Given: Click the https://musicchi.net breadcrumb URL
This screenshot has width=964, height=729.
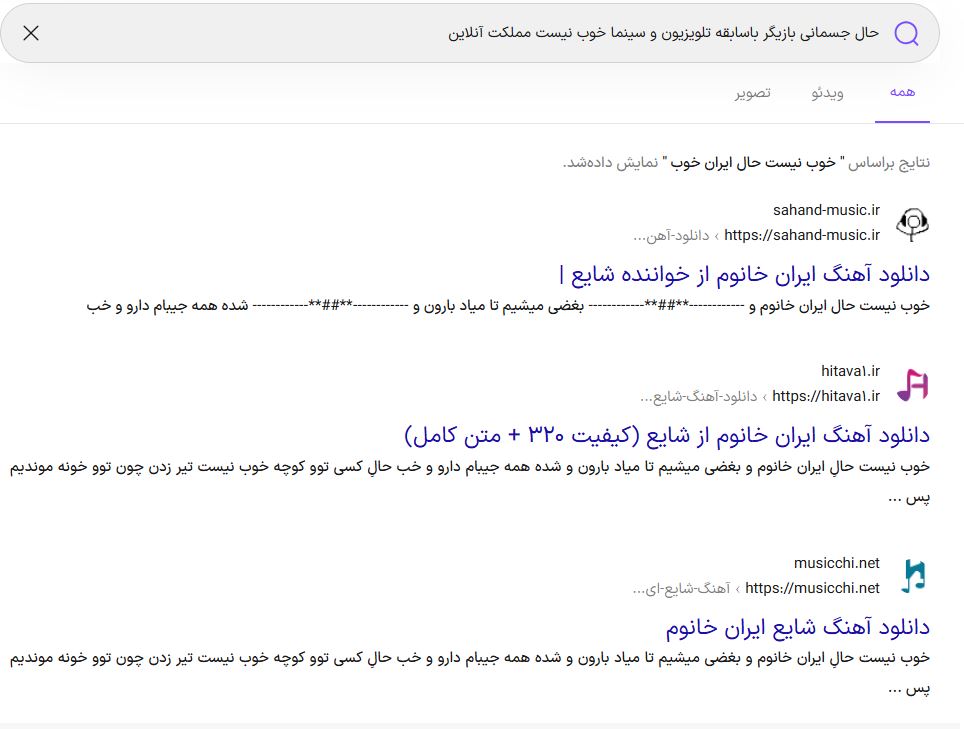Looking at the screenshot, I should 812,588.
